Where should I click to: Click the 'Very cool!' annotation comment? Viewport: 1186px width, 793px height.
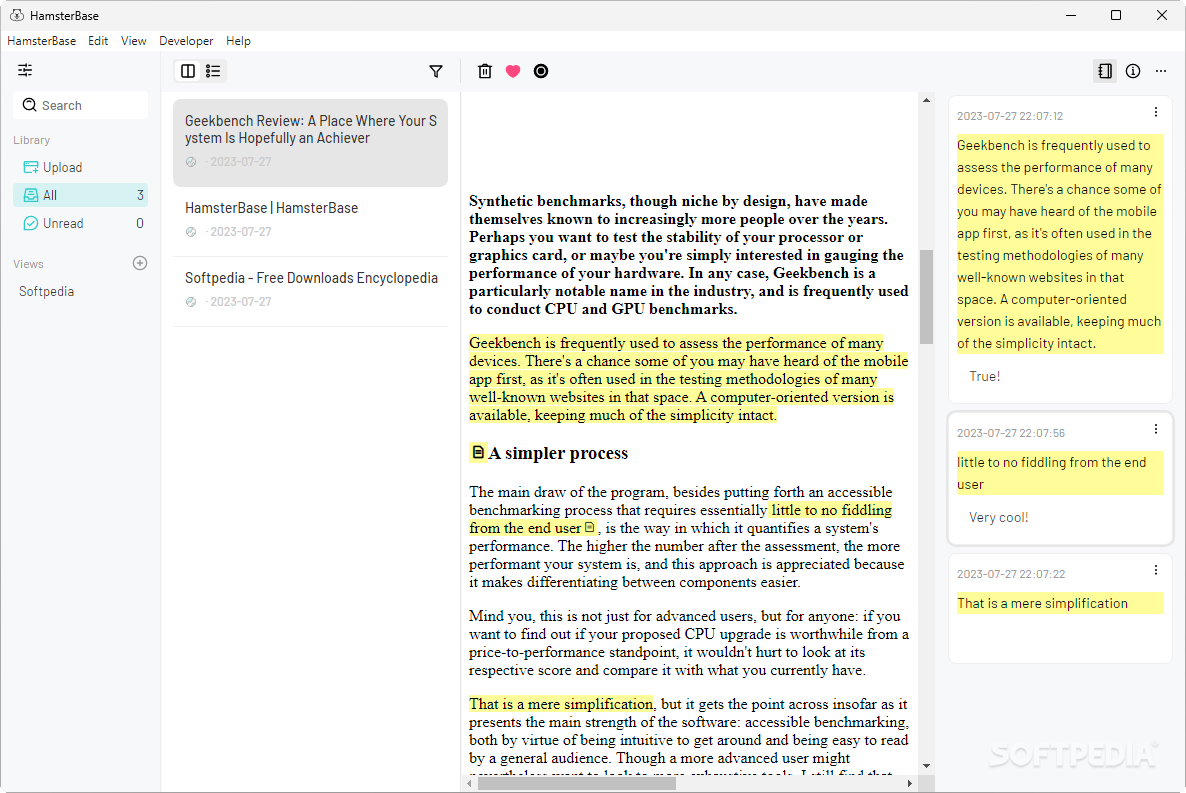pos(998,518)
